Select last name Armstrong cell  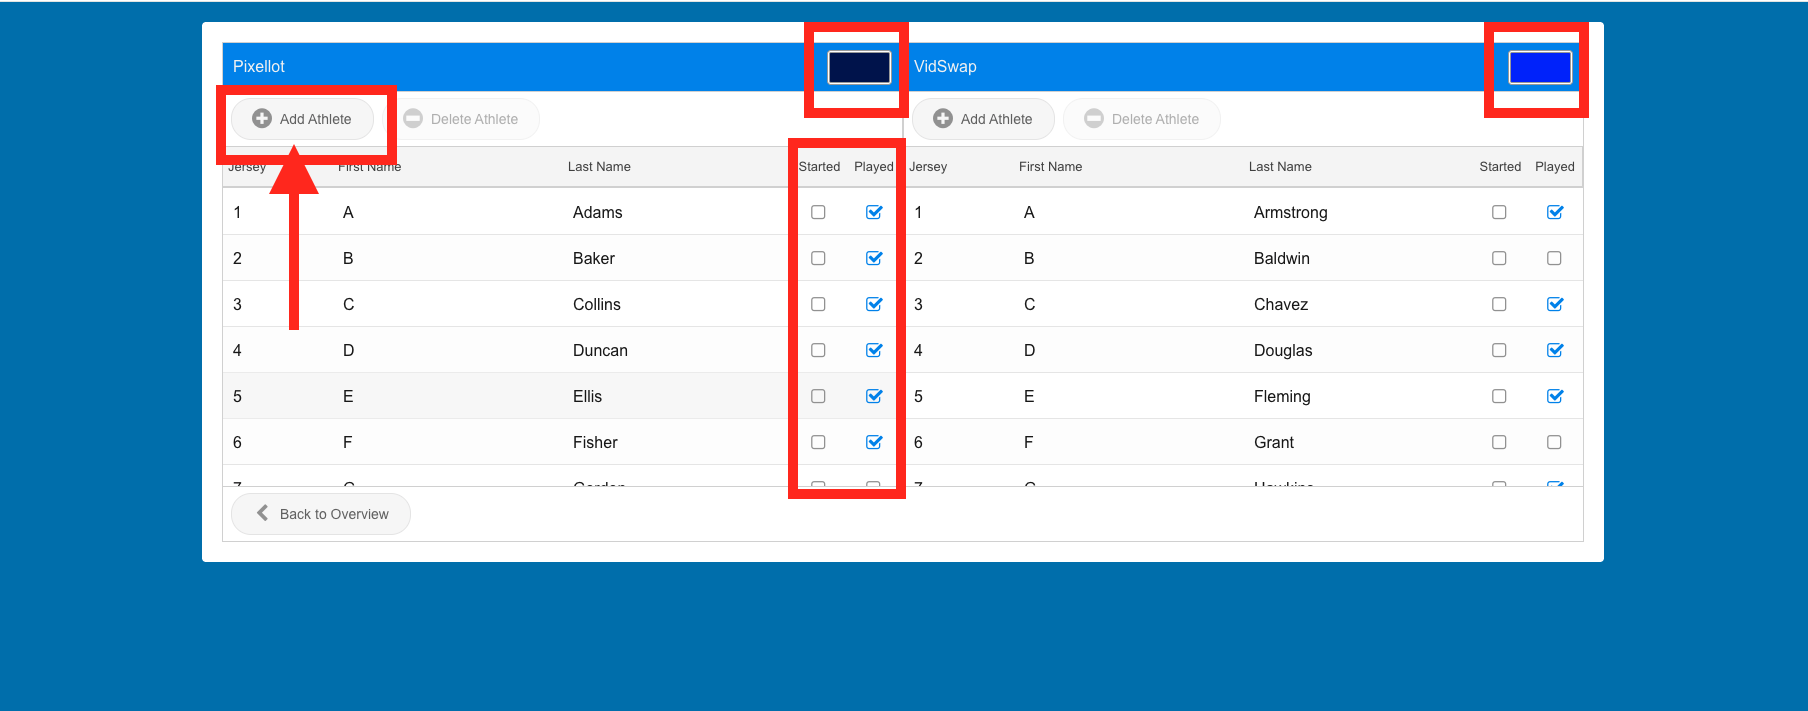(x=1291, y=212)
